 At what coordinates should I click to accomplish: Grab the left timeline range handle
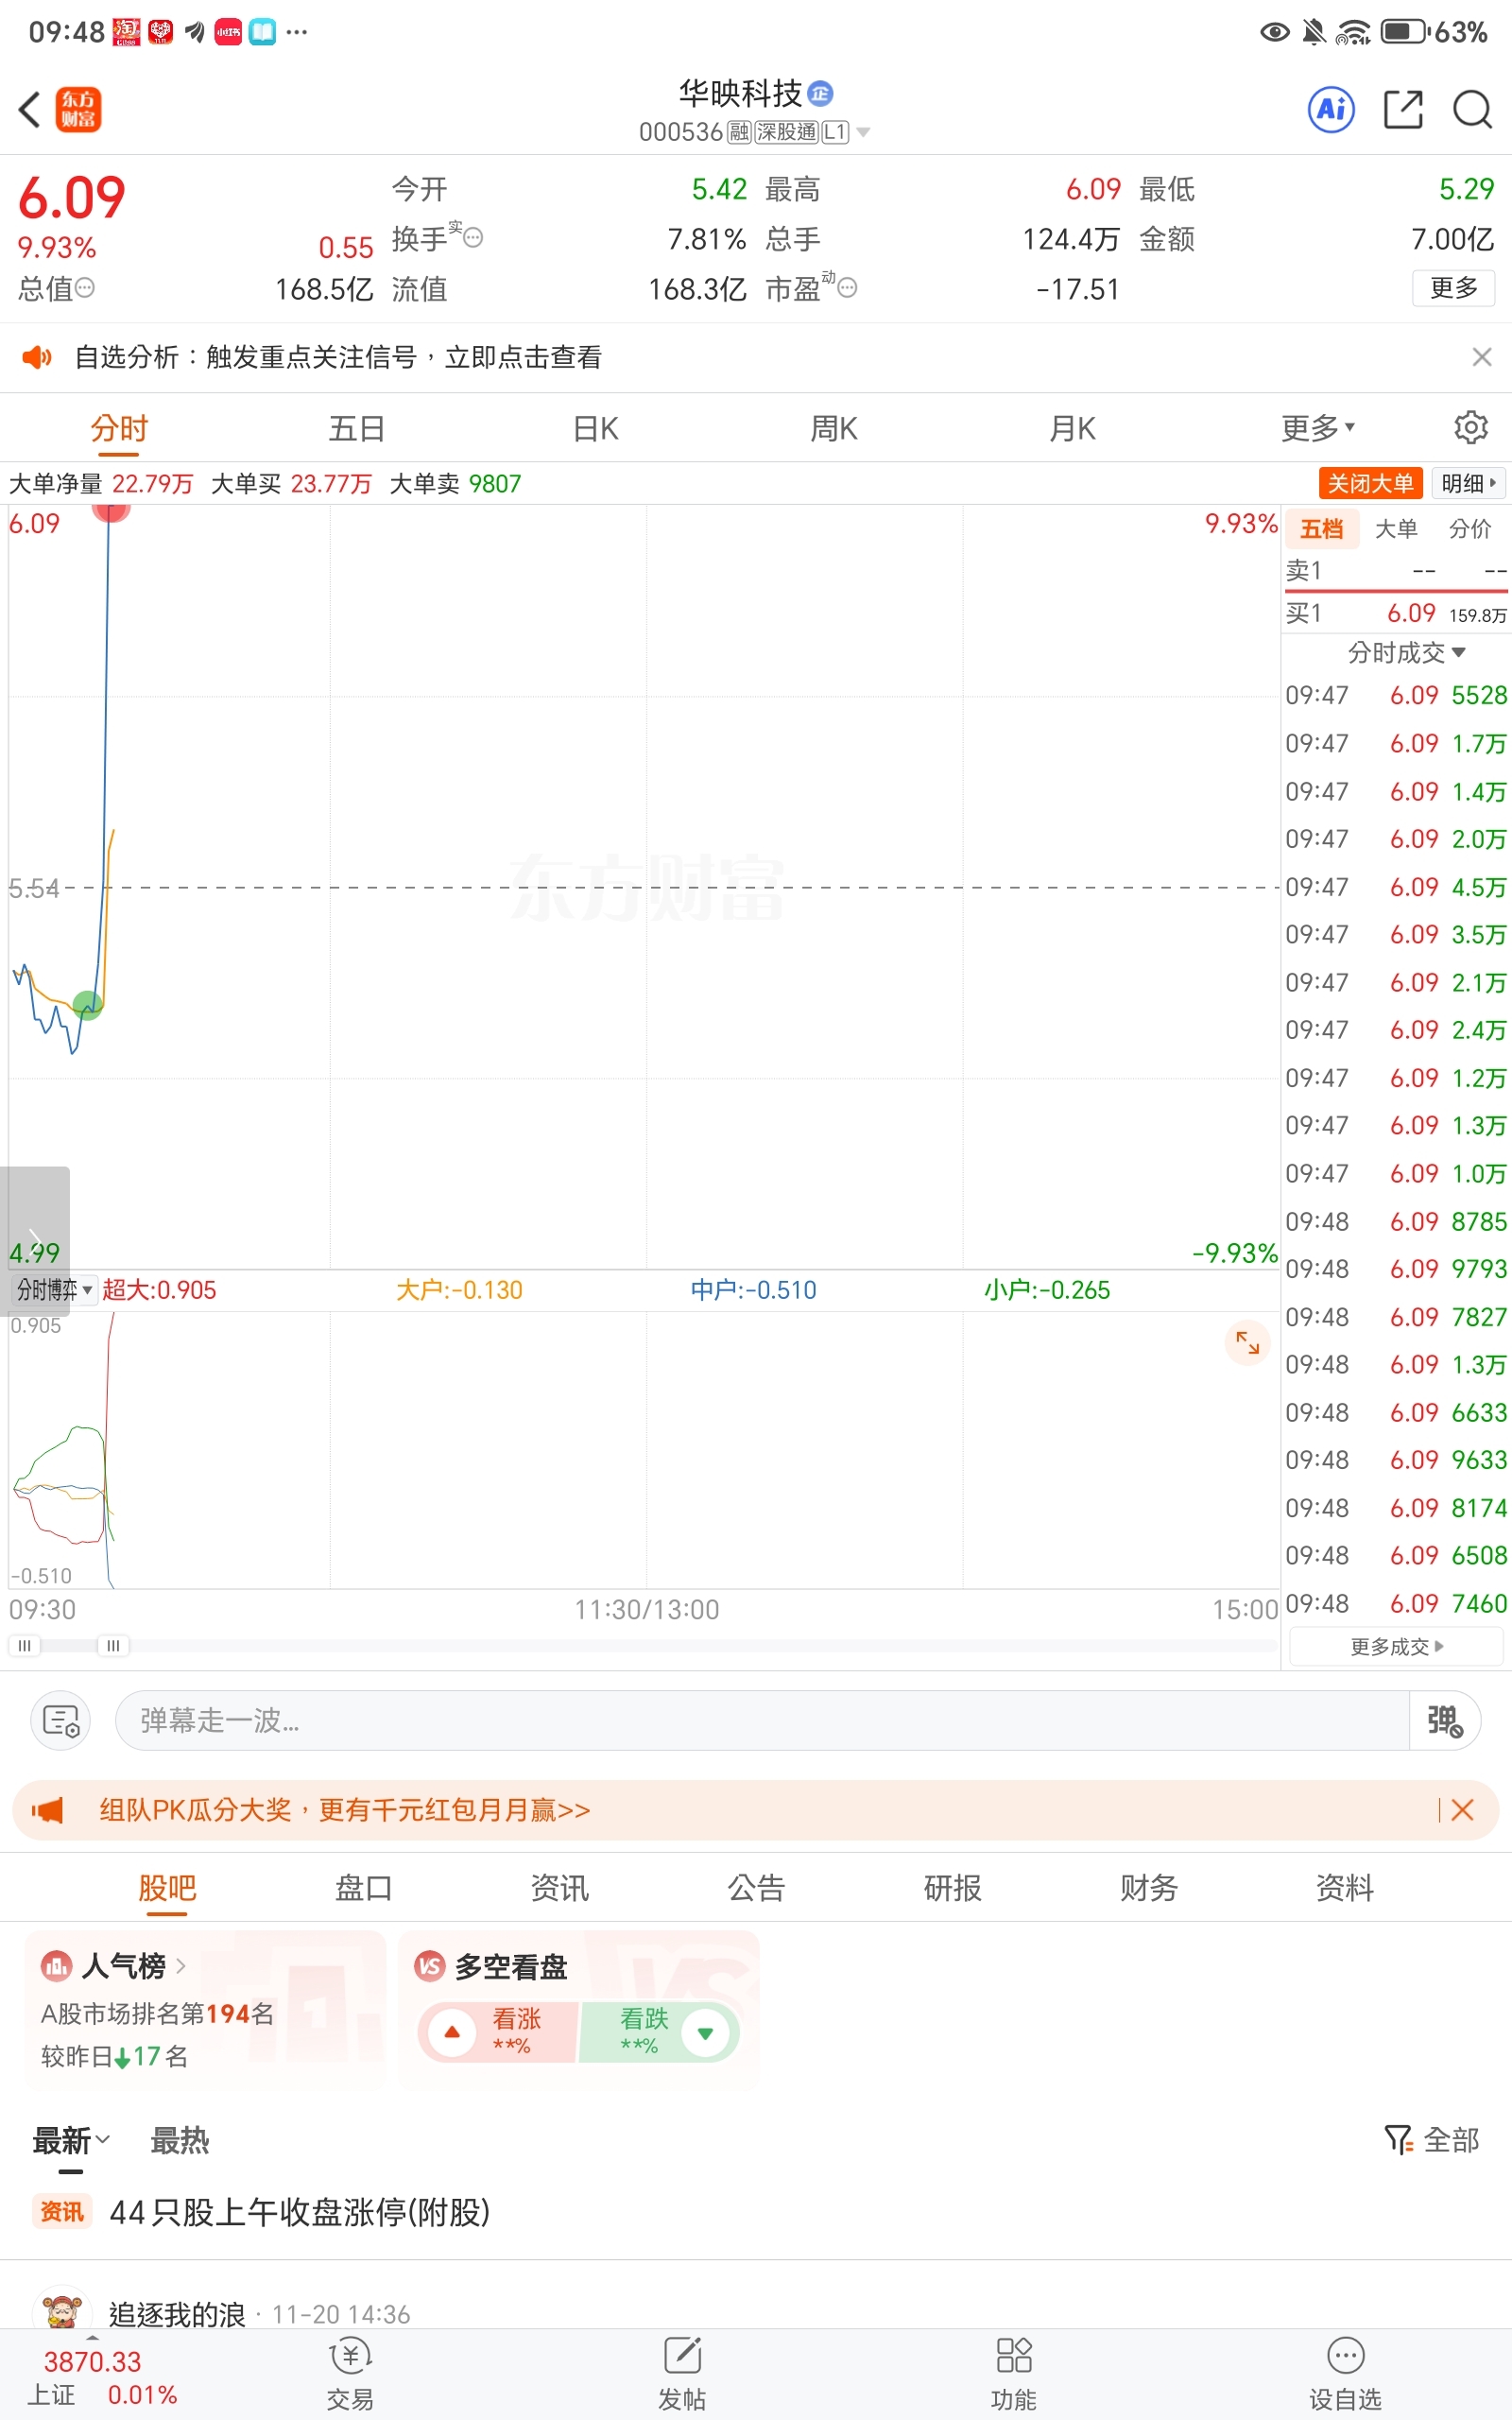(x=24, y=1645)
